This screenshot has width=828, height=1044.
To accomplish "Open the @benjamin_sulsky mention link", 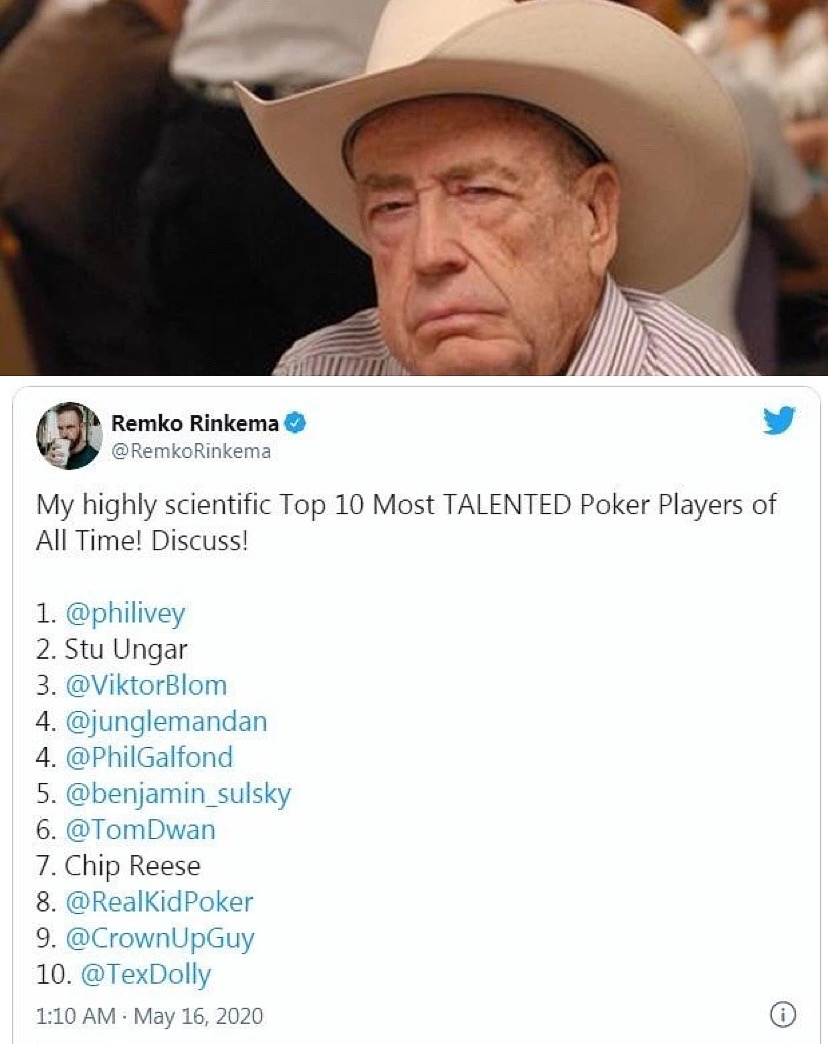I will (x=178, y=794).
